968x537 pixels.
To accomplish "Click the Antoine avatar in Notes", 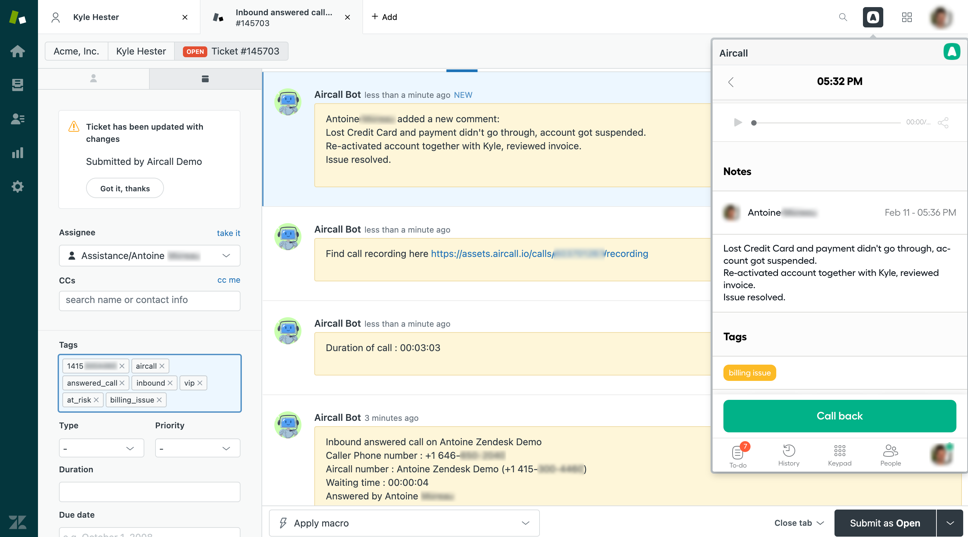I will click(732, 213).
